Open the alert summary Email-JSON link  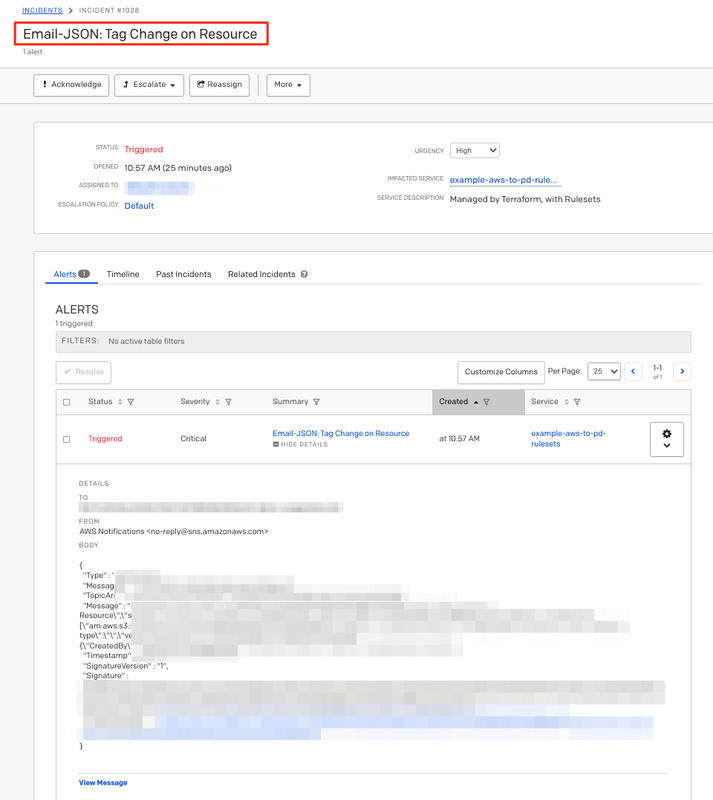(x=341, y=433)
